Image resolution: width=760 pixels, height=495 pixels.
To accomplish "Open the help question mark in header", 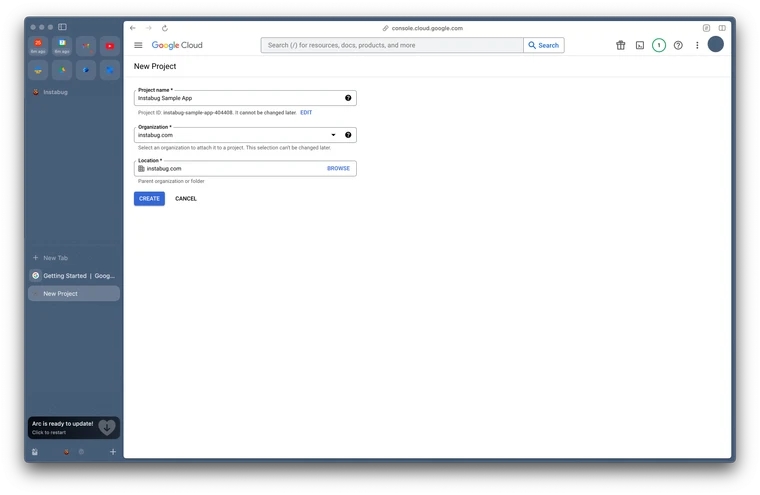I will pos(678,45).
